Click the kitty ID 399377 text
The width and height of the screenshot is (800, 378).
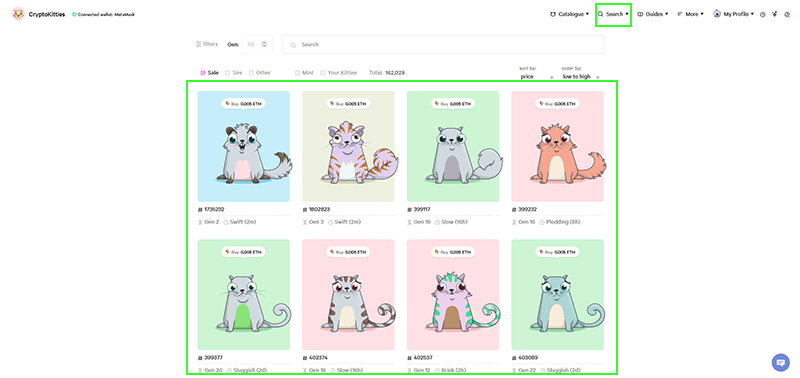click(213, 358)
